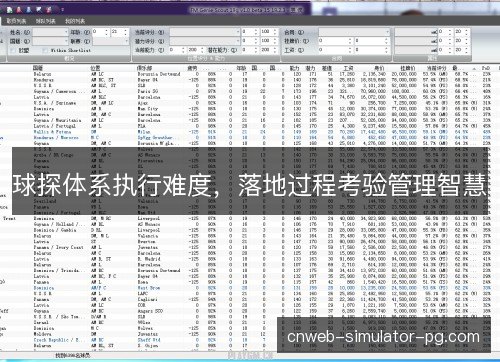The height and width of the screenshot is (362, 500).
Task: Open the leftmost list tab in the ribbon
Action: (16, 21)
